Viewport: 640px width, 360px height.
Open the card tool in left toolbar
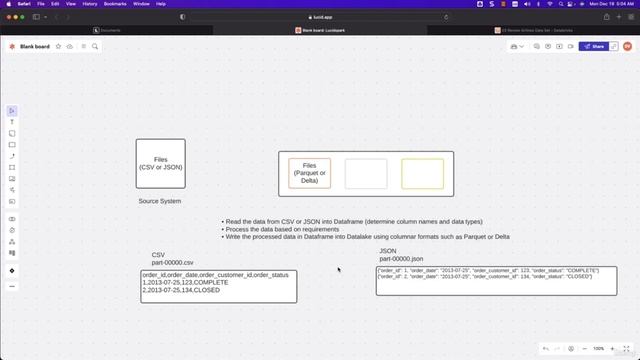tap(12, 201)
